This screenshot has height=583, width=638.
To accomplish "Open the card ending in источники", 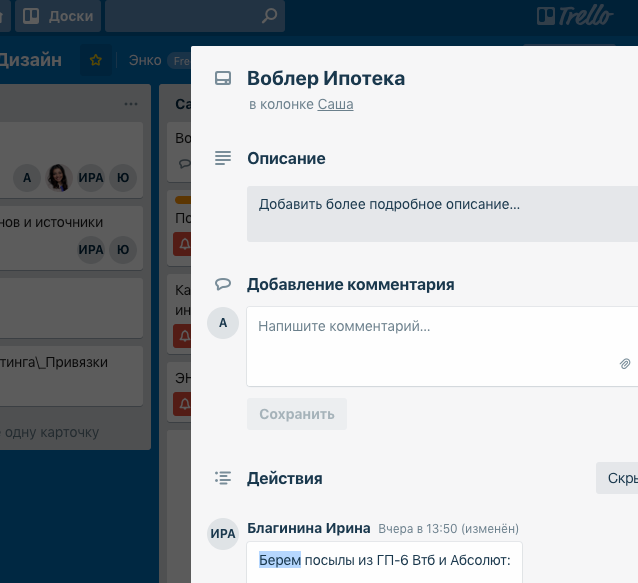I will pyautogui.click(x=71, y=238).
